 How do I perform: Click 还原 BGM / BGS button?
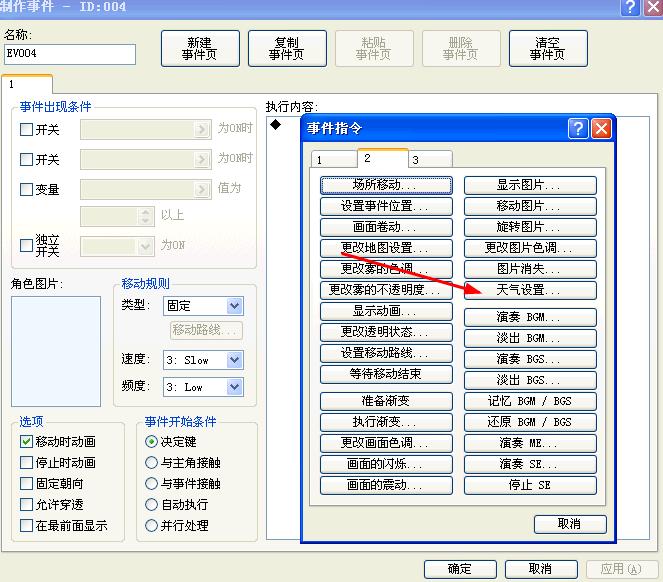click(530, 422)
